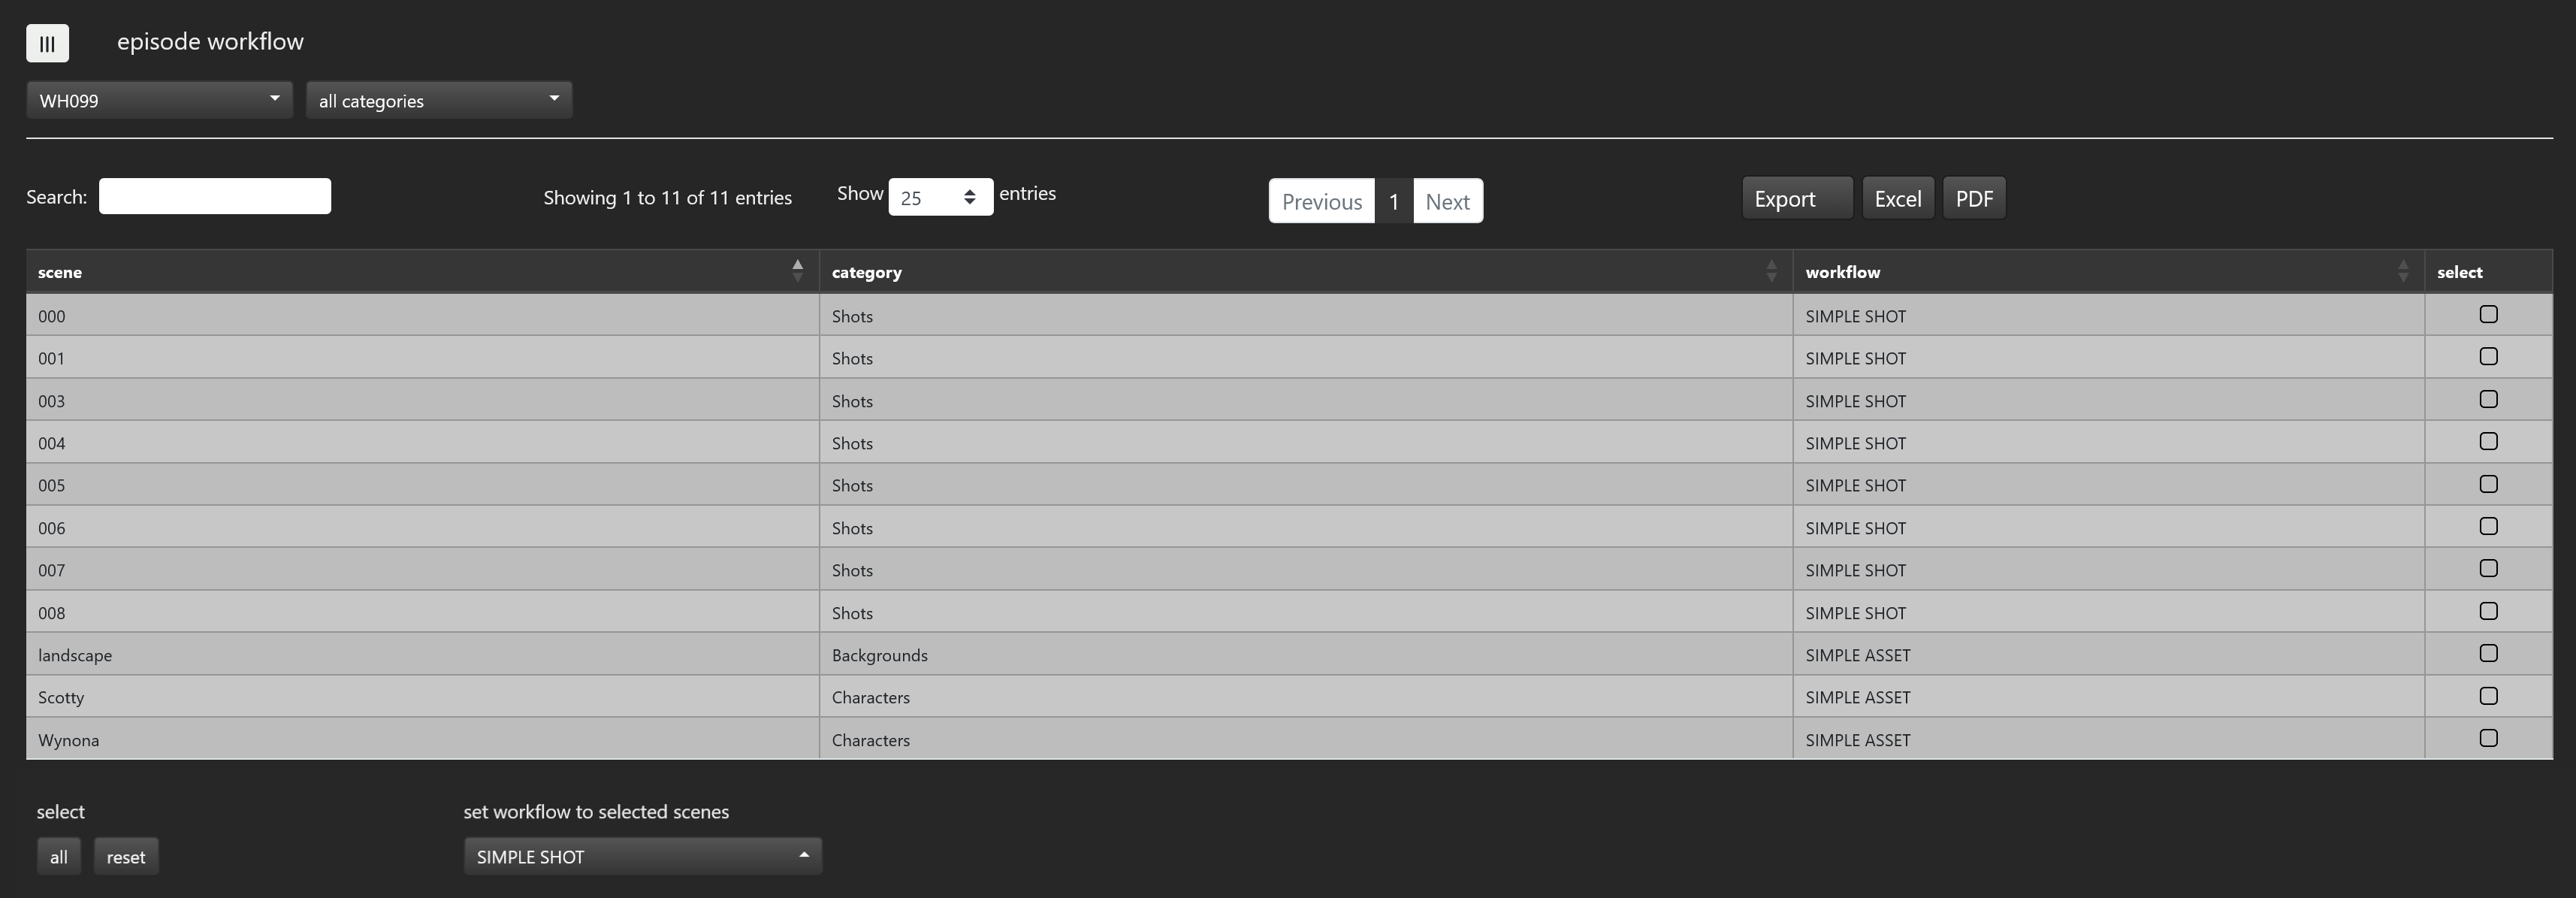The image size is (2576, 898).
Task: Open the SIMPLE SHOT workflow dropdown
Action: (642, 856)
